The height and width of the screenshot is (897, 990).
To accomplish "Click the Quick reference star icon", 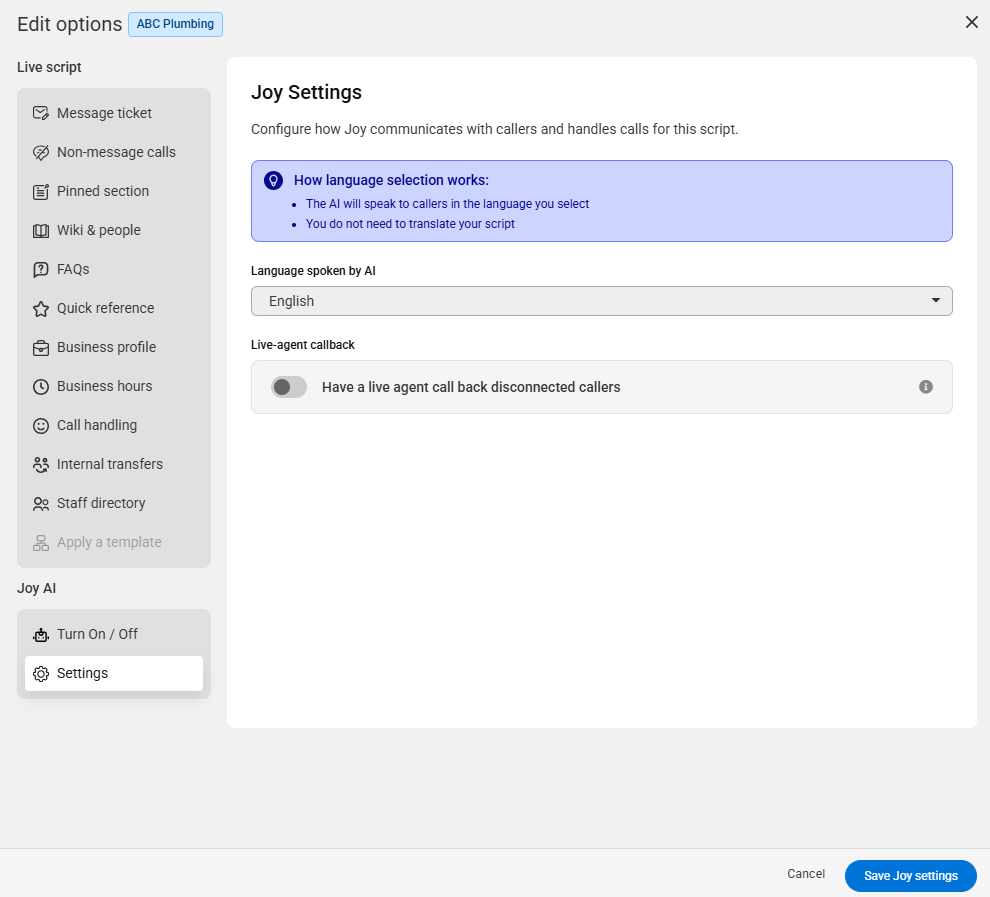I will coord(41,309).
